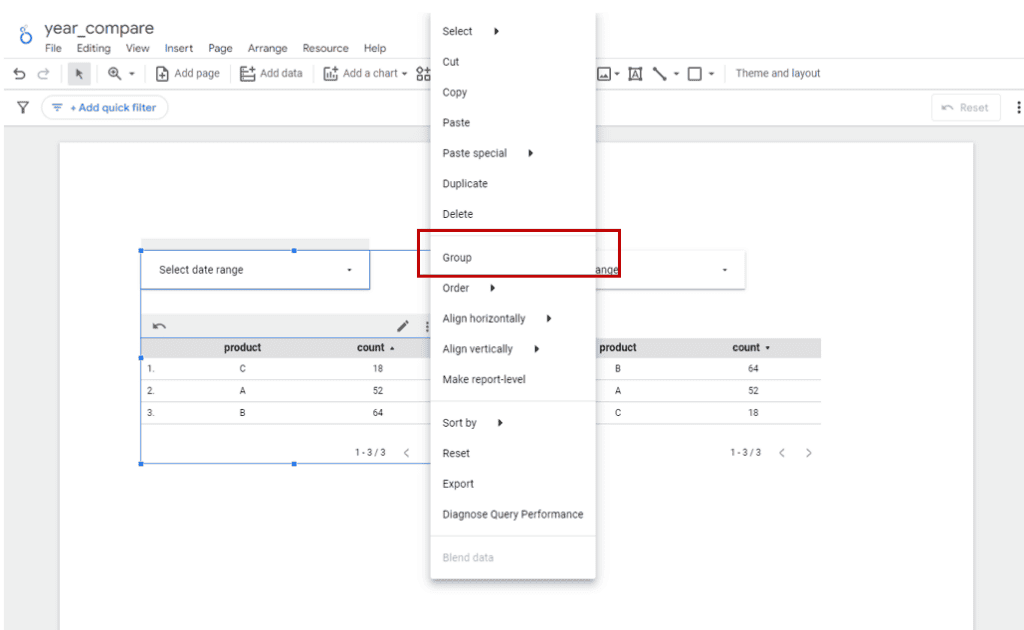Open the Arrange menu in menu bar
The height and width of the screenshot is (630, 1024).
click(267, 48)
